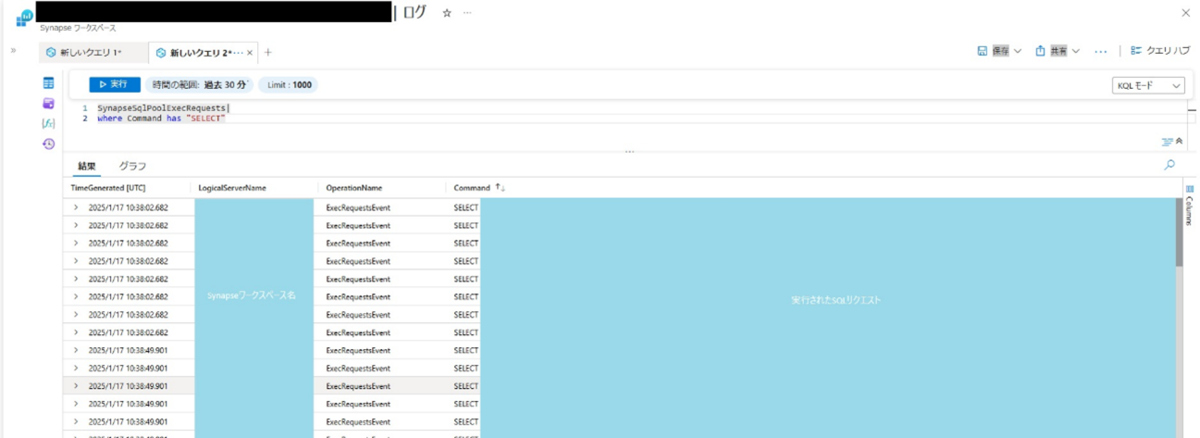
Task: Expand the highlighted result row chevron
Action: (x=76, y=386)
